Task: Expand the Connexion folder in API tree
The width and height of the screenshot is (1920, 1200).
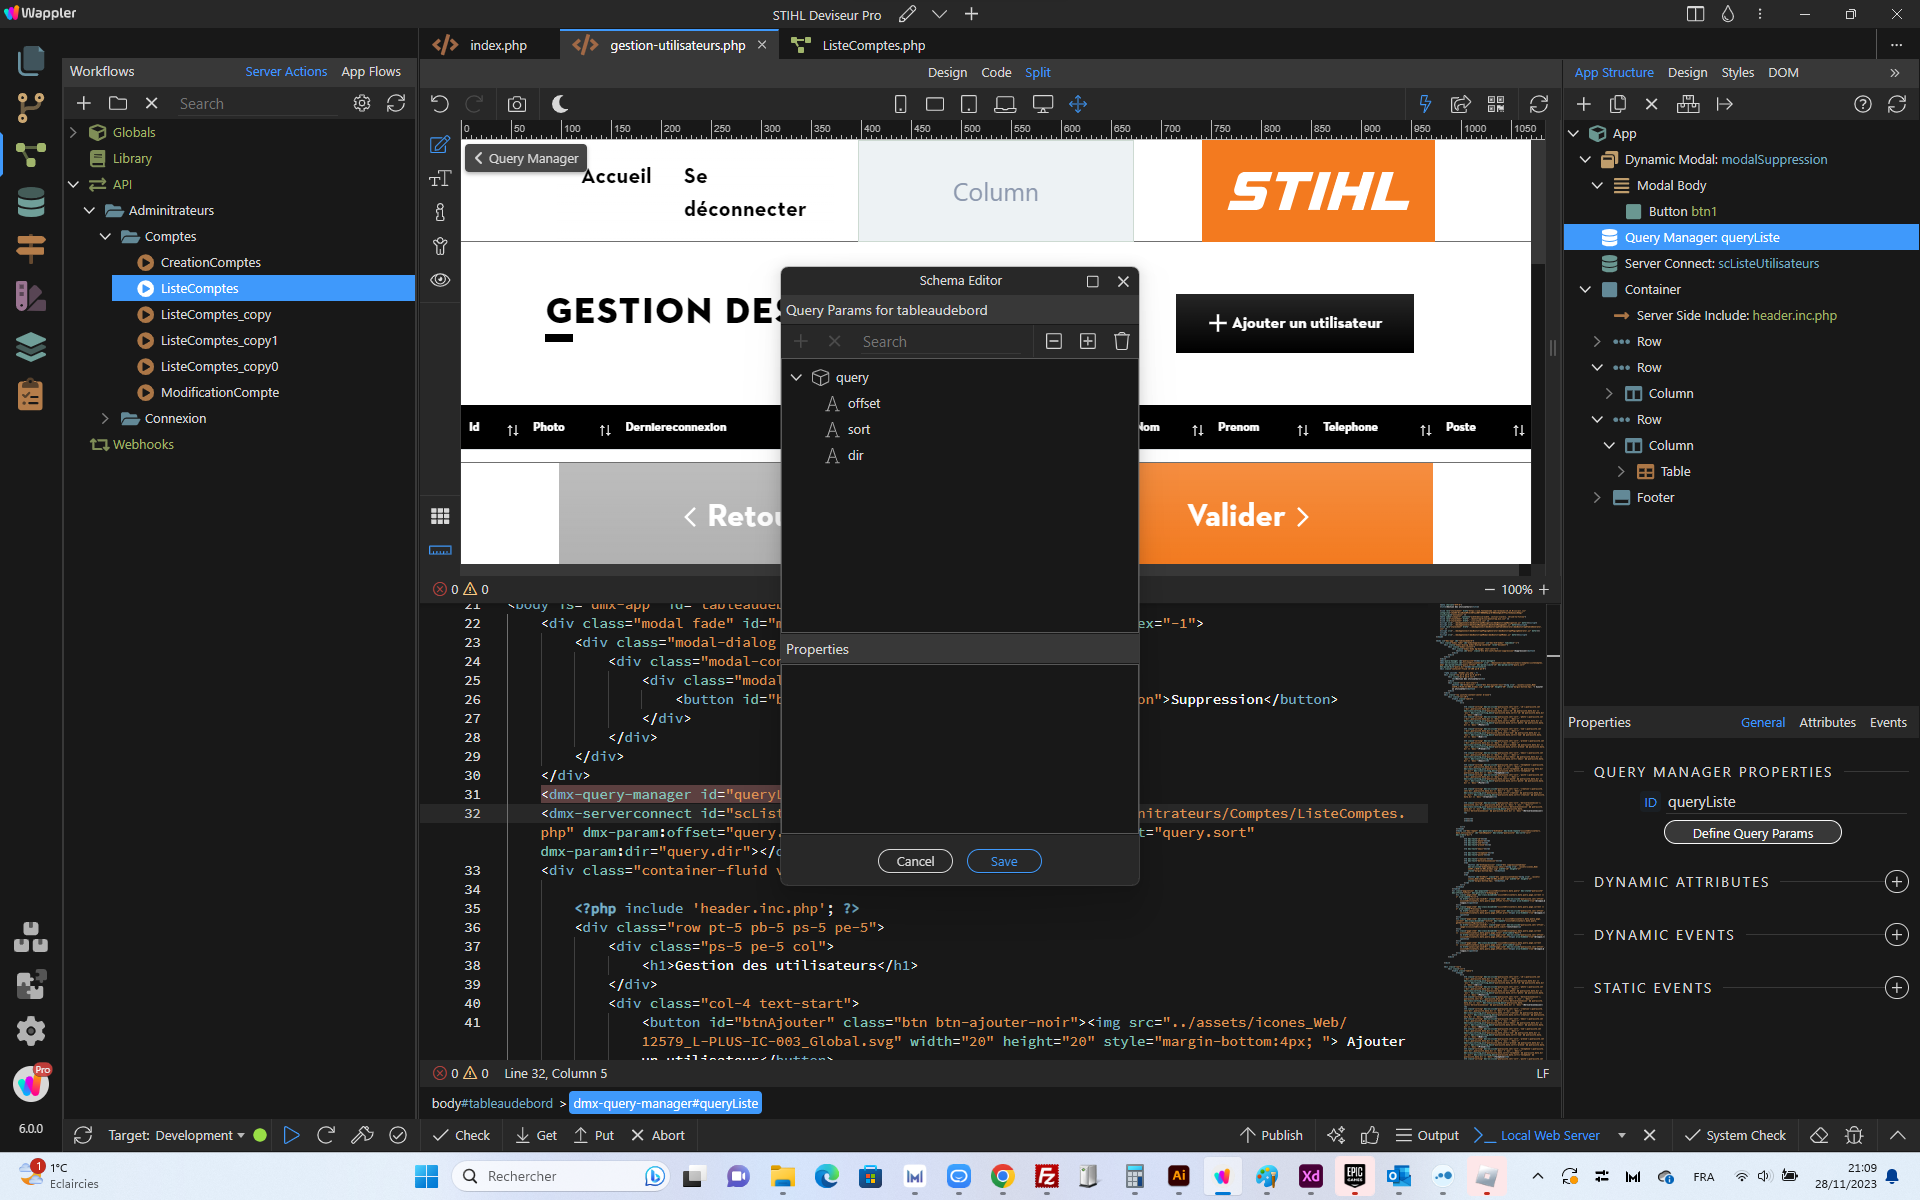Action: point(105,418)
